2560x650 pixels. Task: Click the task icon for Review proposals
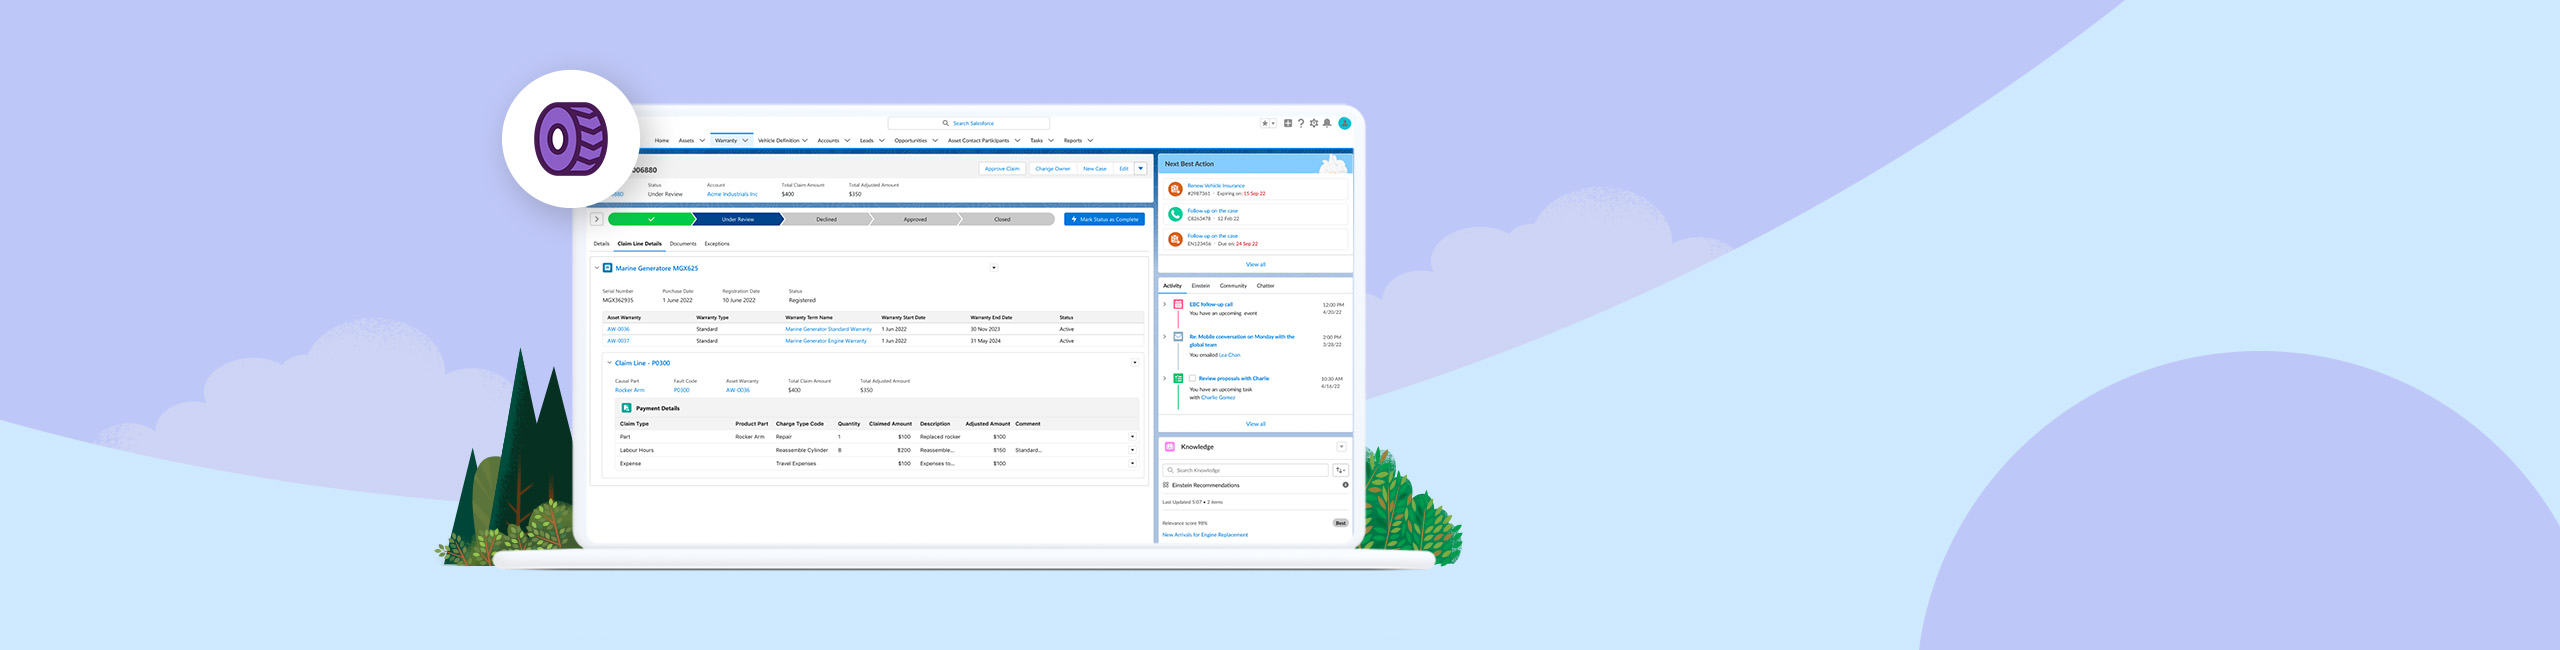1178,378
